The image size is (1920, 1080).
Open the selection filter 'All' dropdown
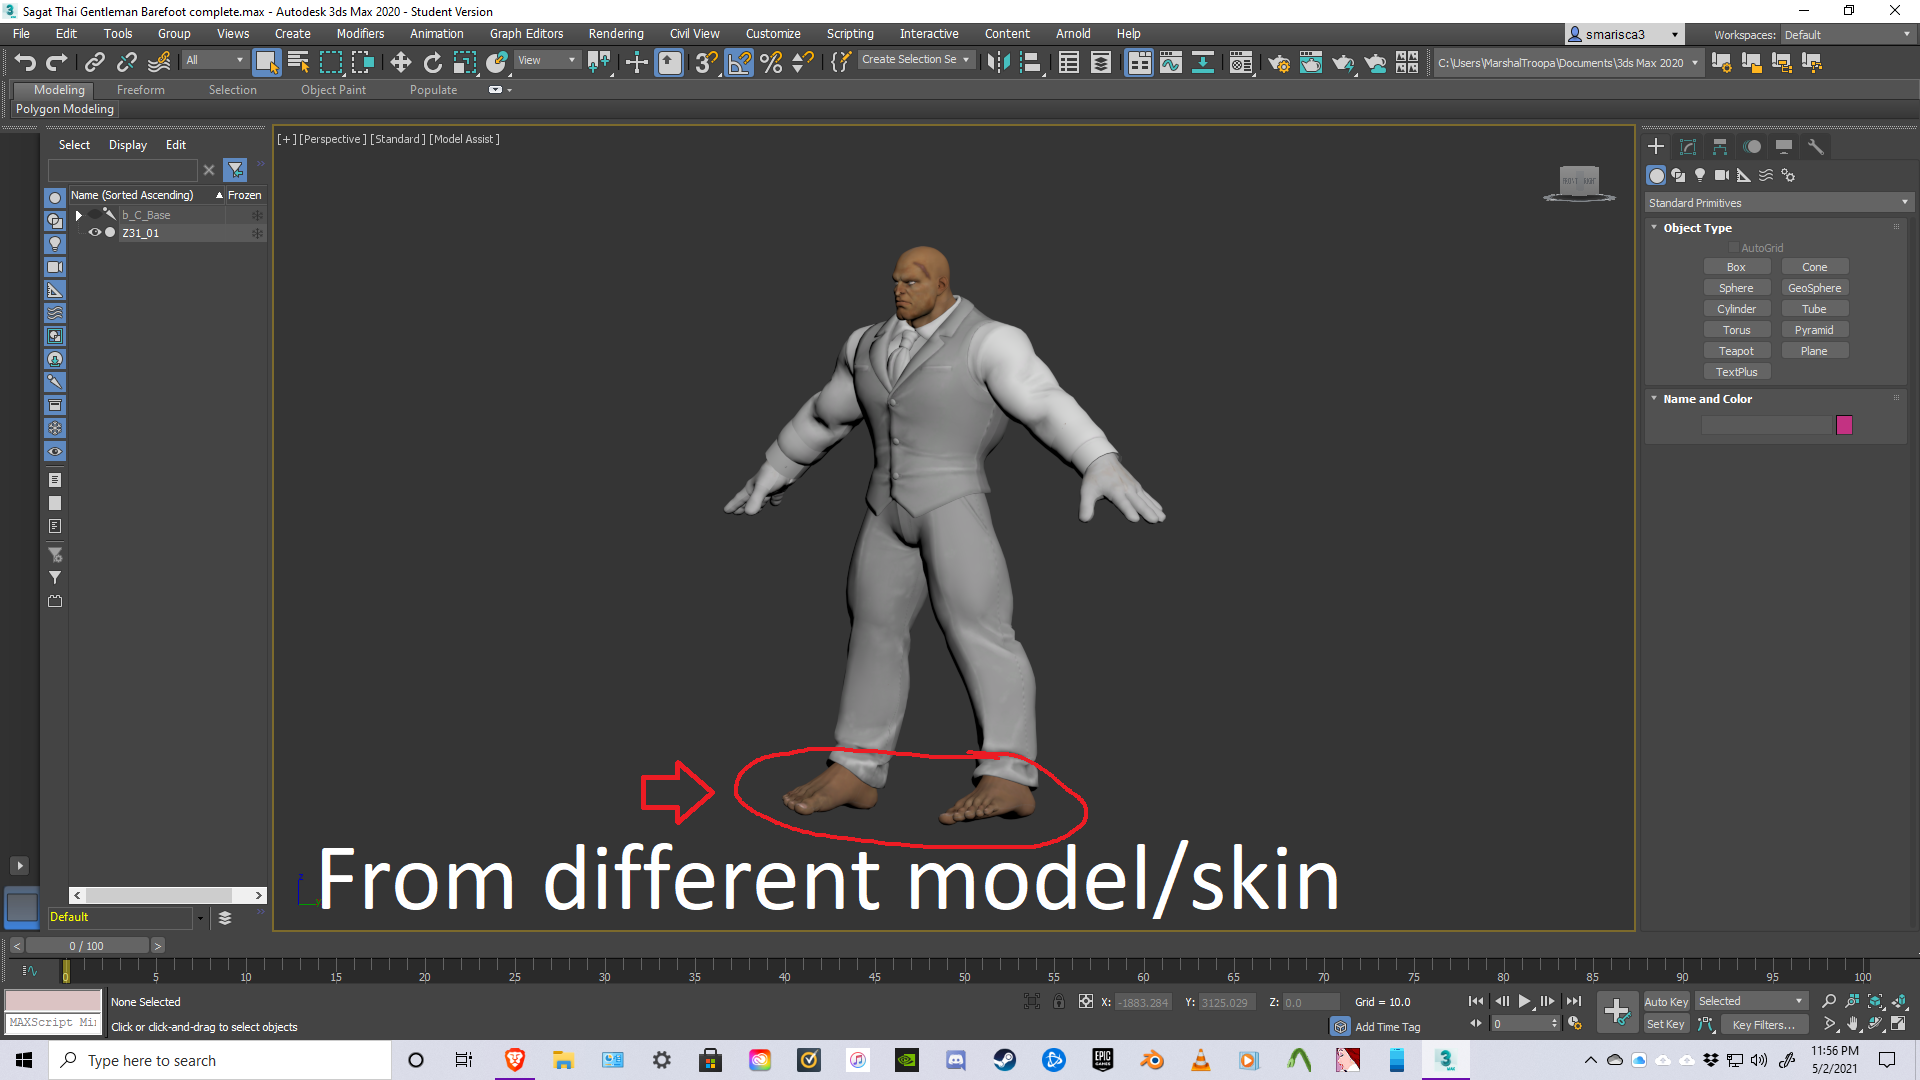pos(214,60)
